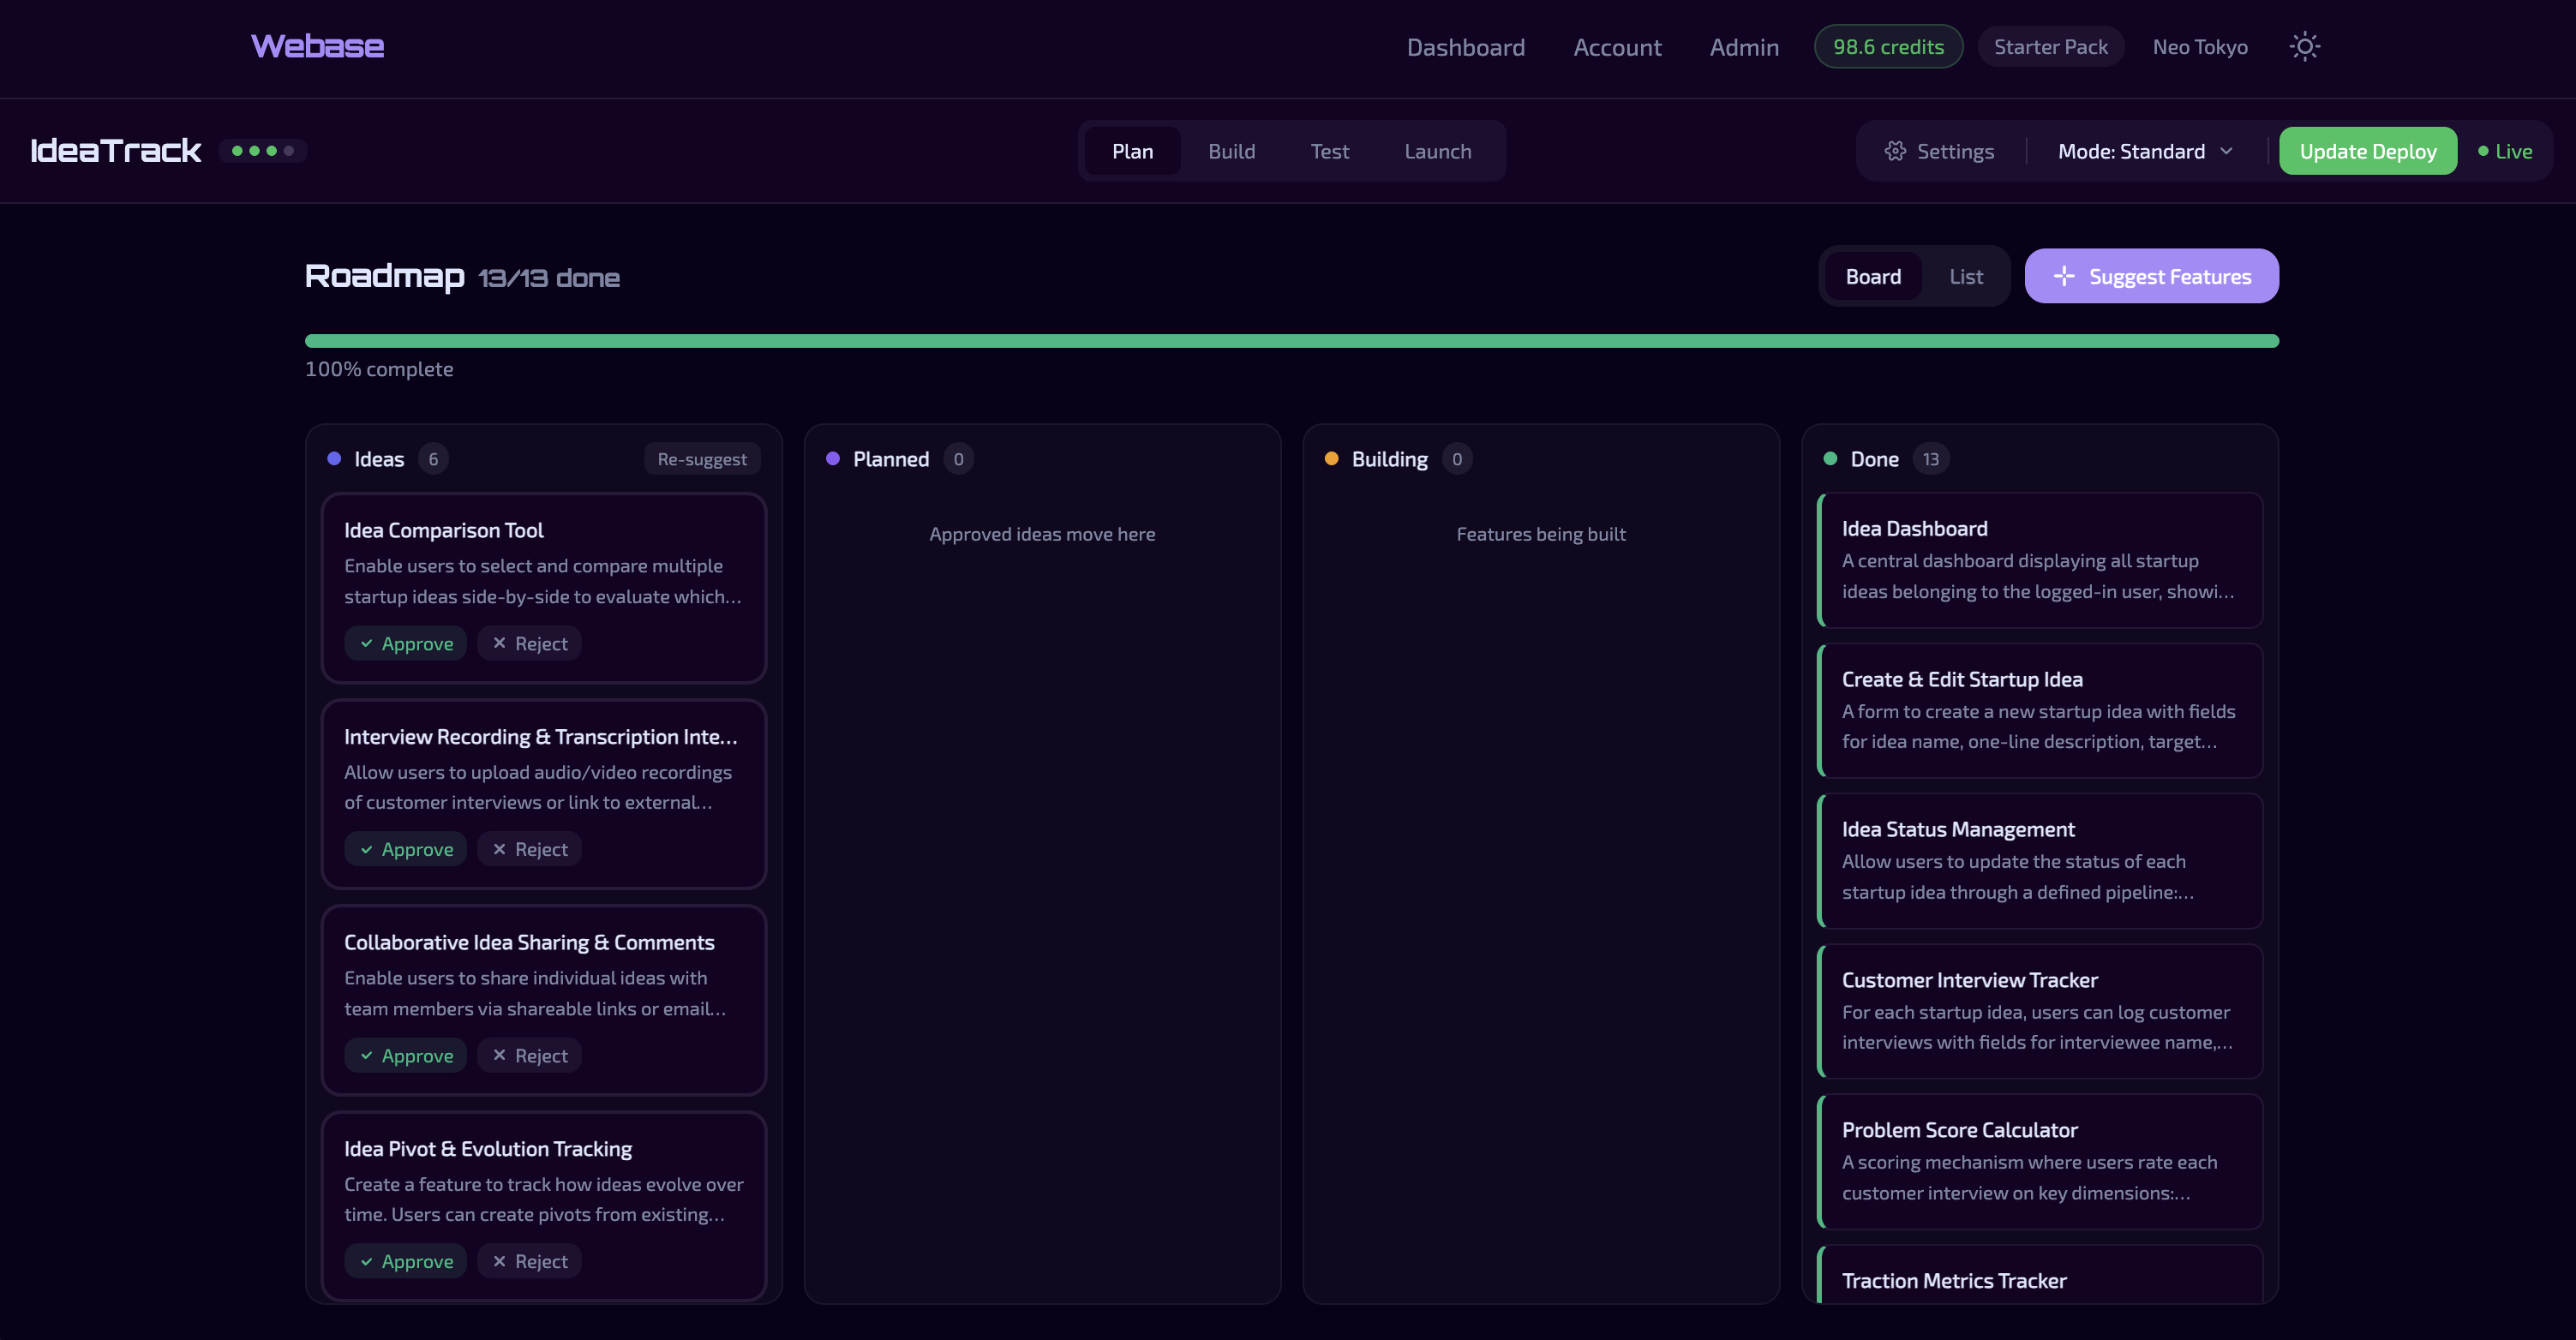The width and height of the screenshot is (2576, 1340).
Task: Click the green dot beside Done column
Action: [x=1830, y=459]
